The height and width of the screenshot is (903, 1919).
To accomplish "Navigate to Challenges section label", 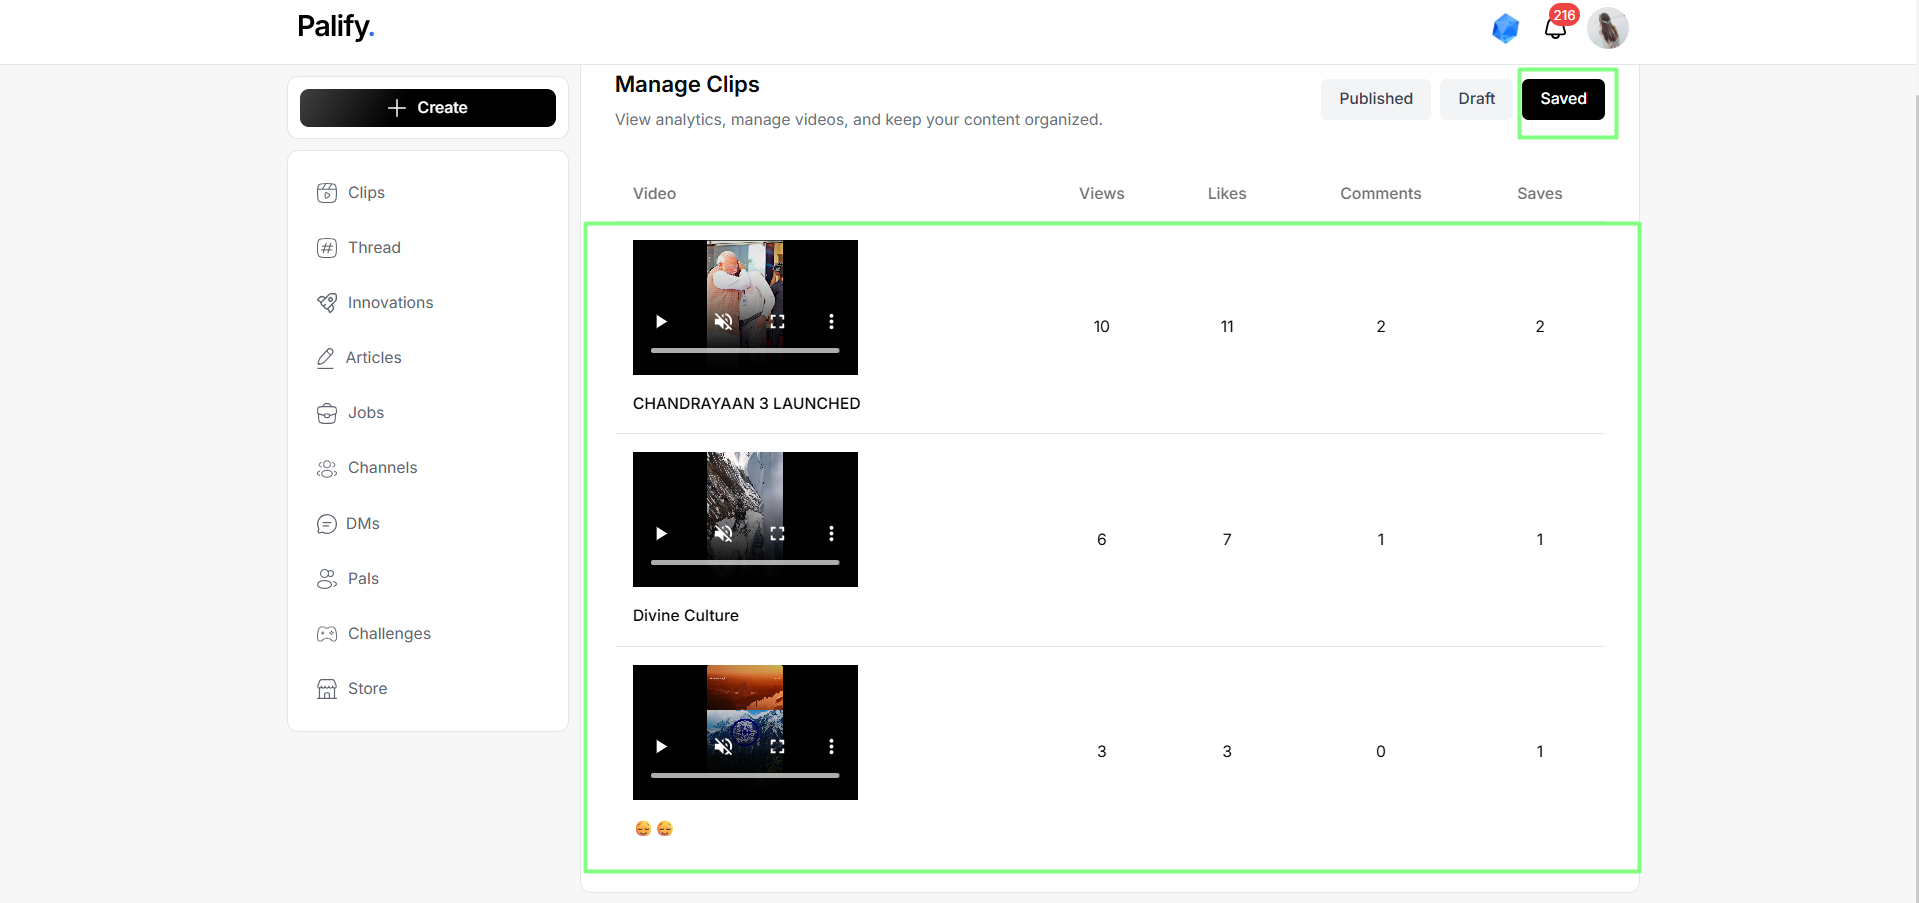I will point(389,634).
